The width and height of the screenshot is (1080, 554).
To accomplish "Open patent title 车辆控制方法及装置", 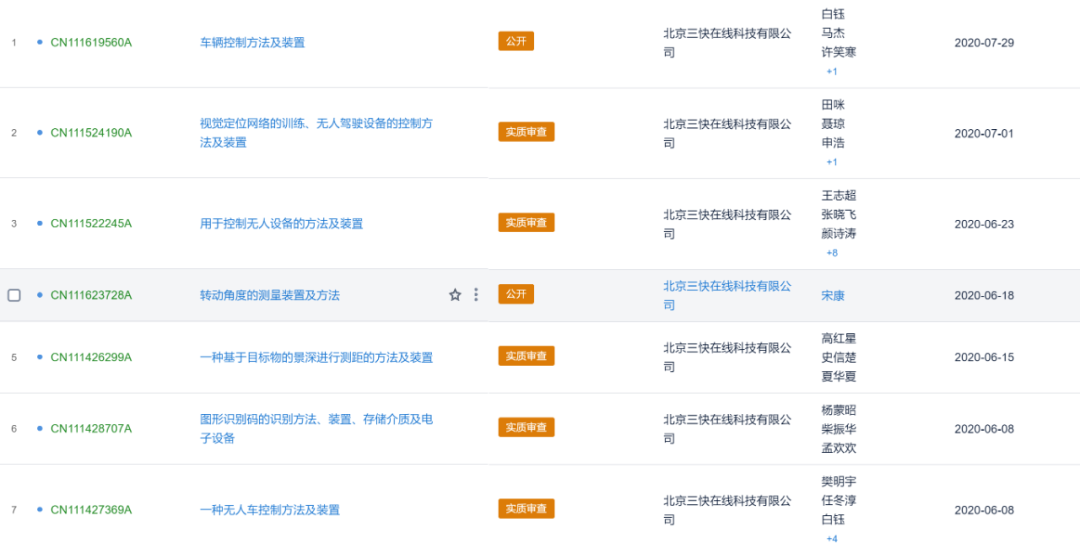I will pos(252,43).
